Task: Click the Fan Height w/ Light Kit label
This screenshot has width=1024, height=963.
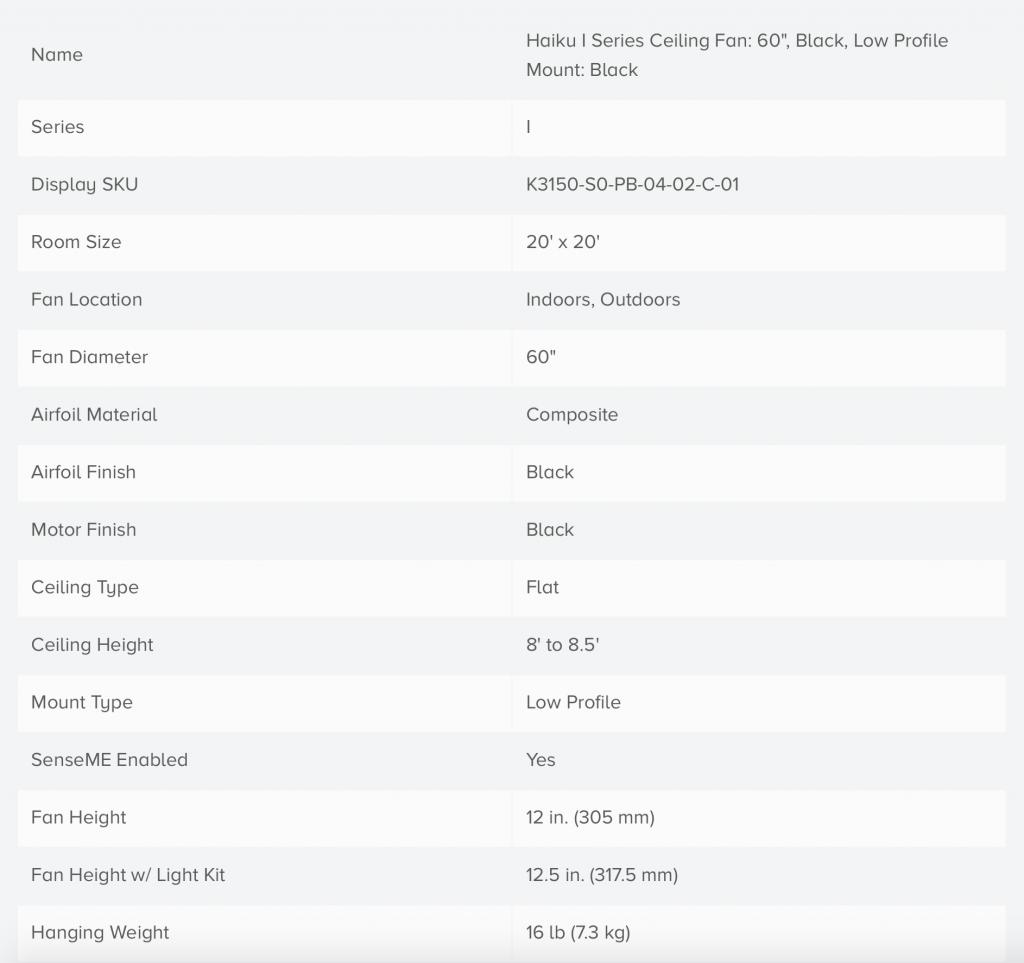Action: pyautogui.click(x=128, y=875)
